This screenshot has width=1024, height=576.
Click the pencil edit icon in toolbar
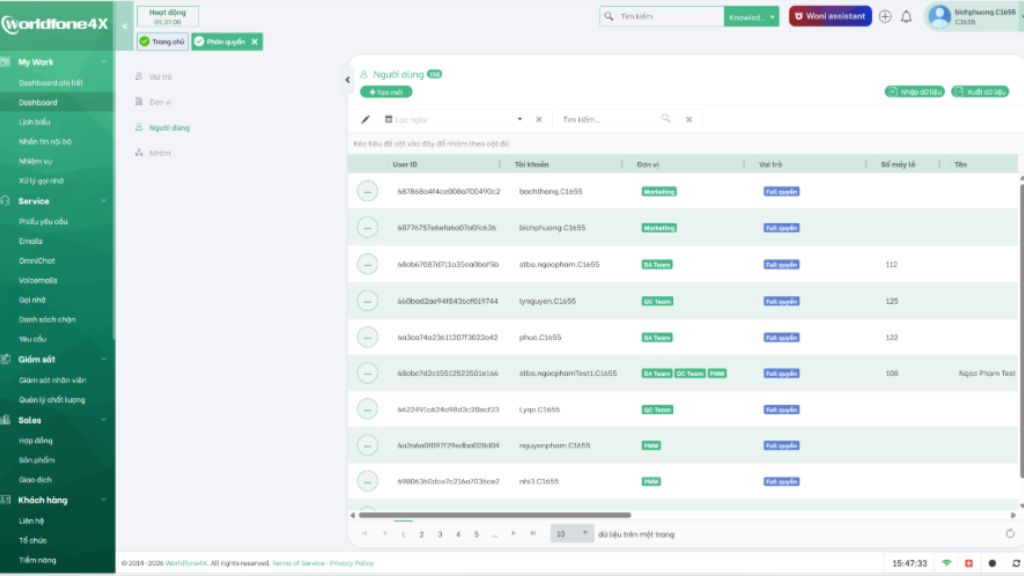366,120
